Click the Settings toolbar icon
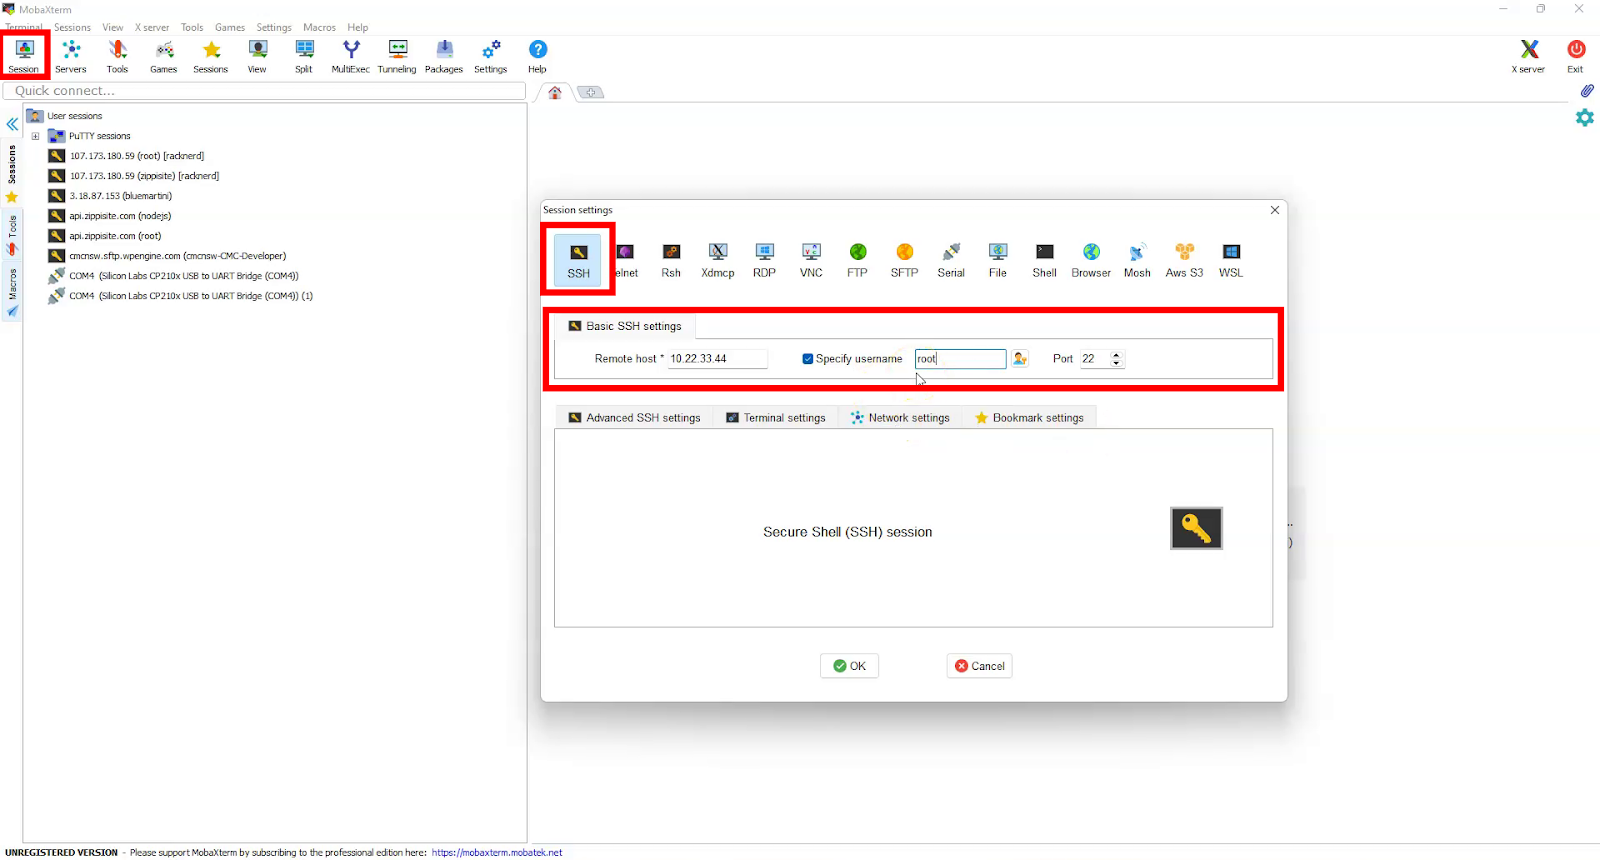This screenshot has height=860, width=1600. click(x=491, y=56)
